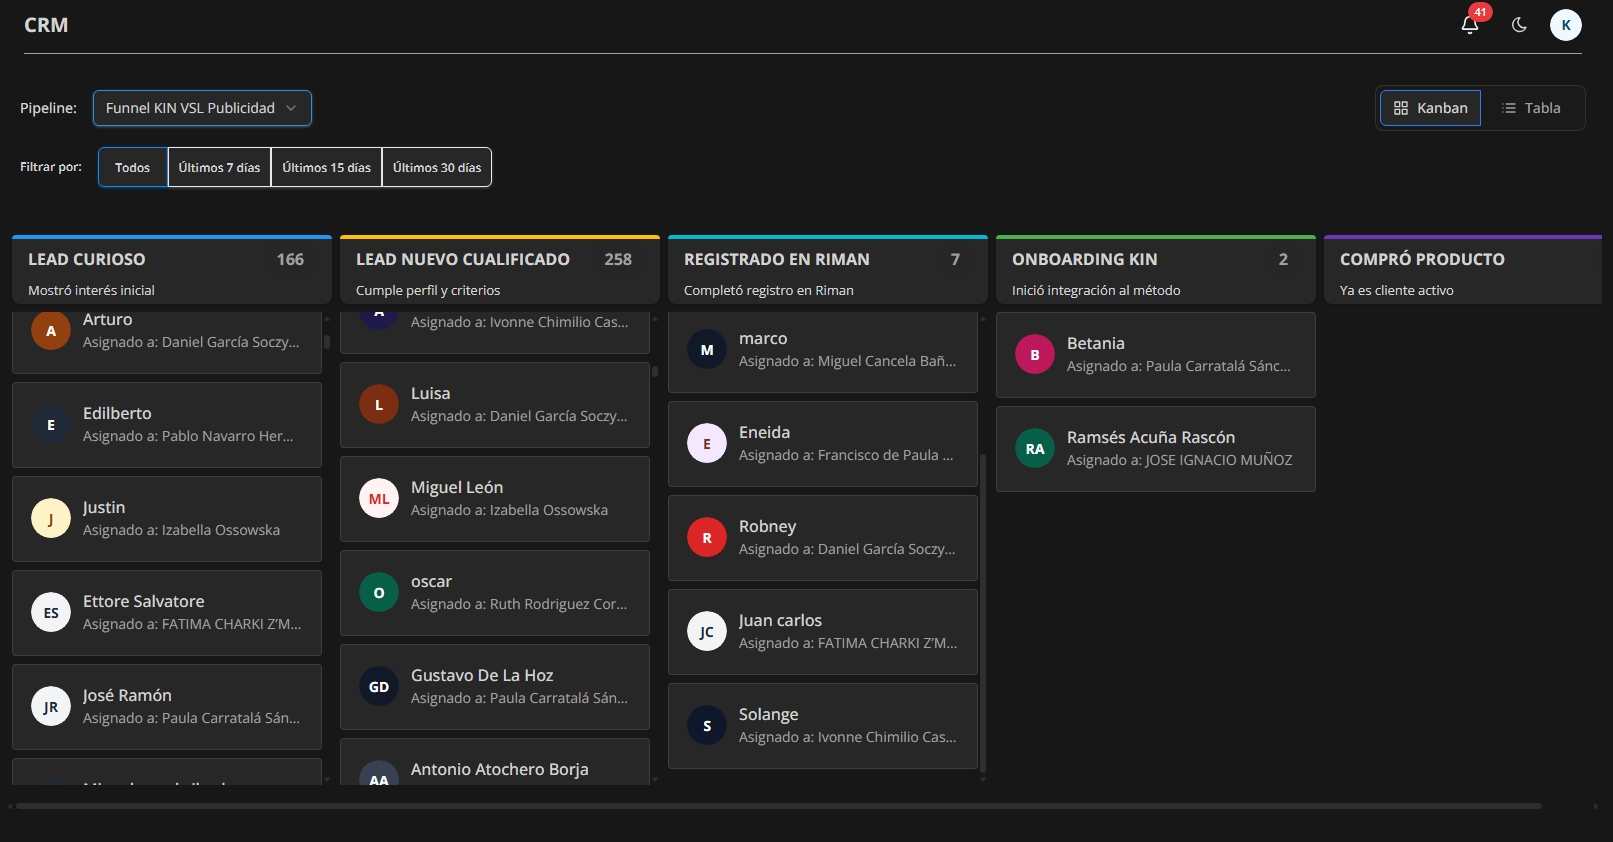Click Robney's red R avatar icon

coord(706,538)
